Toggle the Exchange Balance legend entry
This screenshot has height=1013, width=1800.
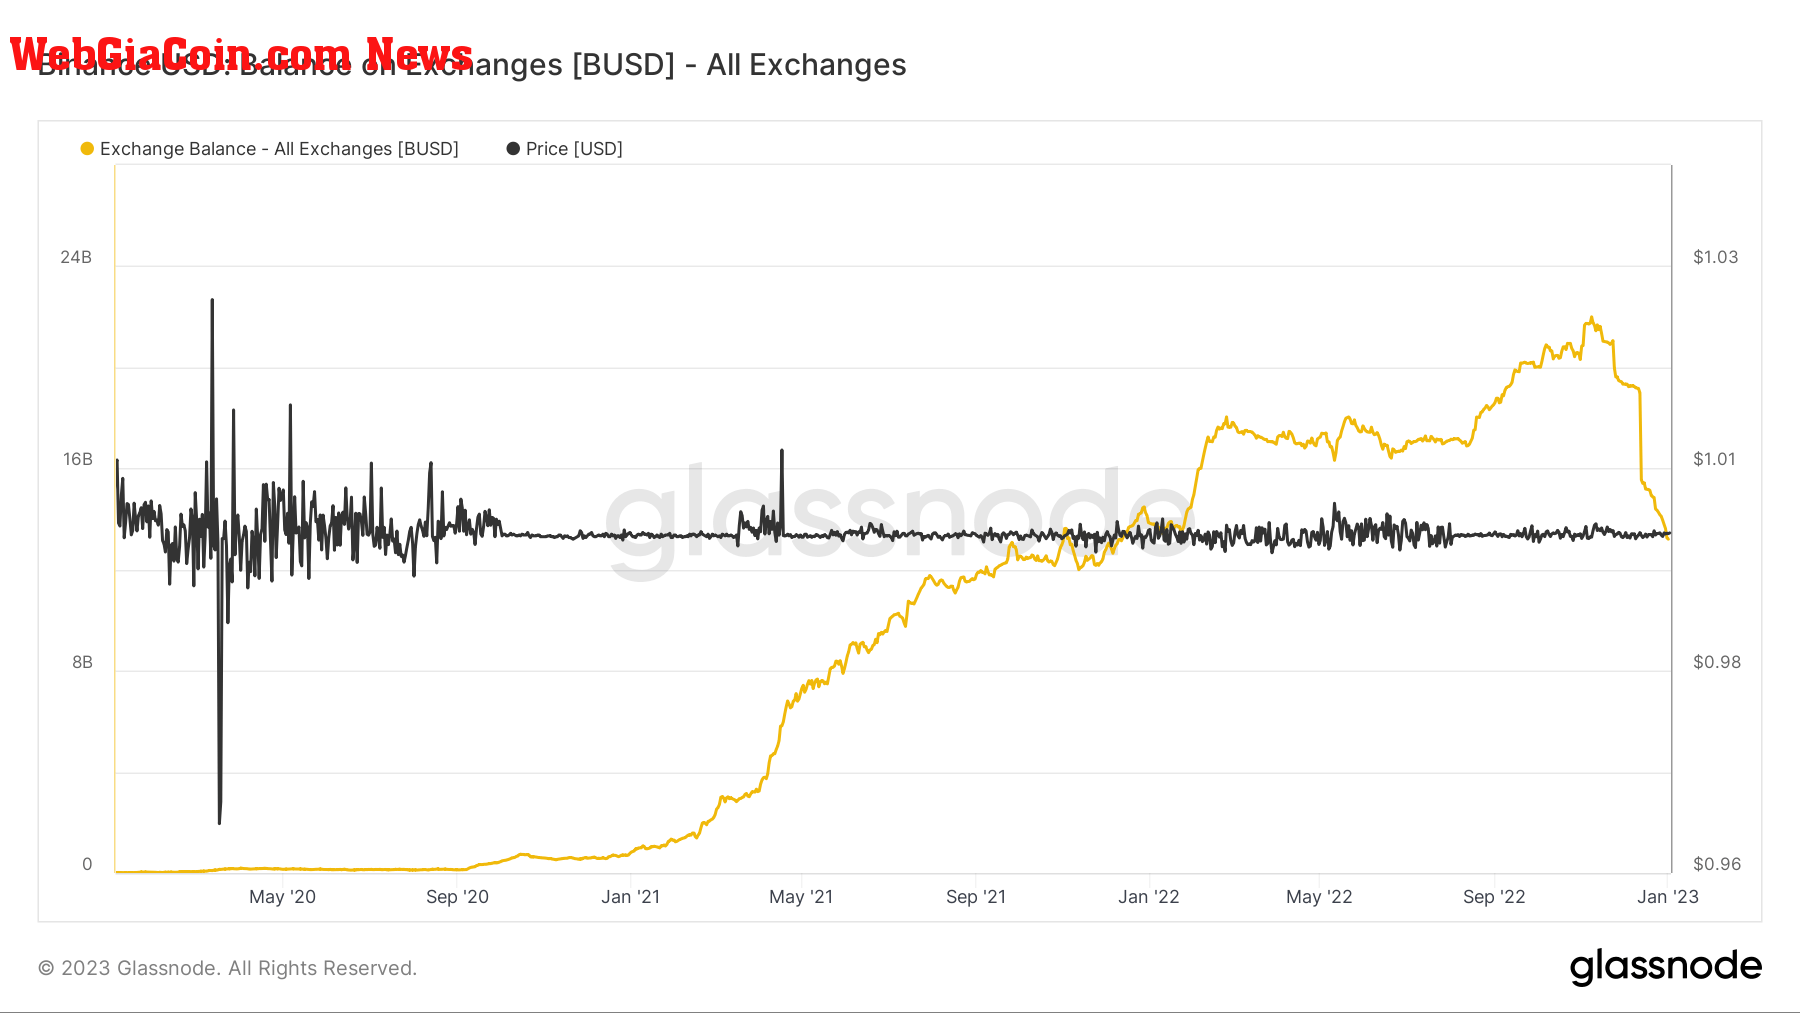point(270,149)
